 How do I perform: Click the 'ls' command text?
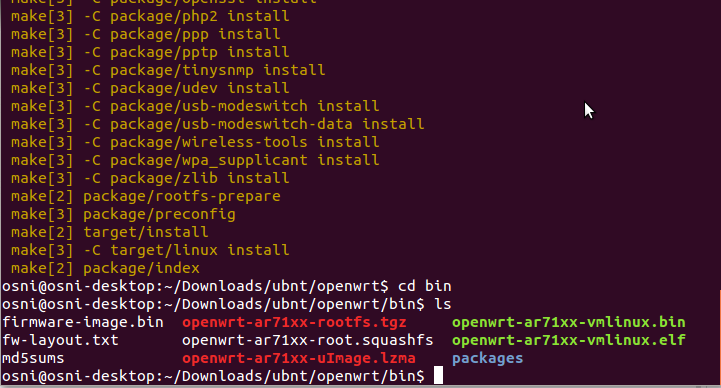point(442,304)
